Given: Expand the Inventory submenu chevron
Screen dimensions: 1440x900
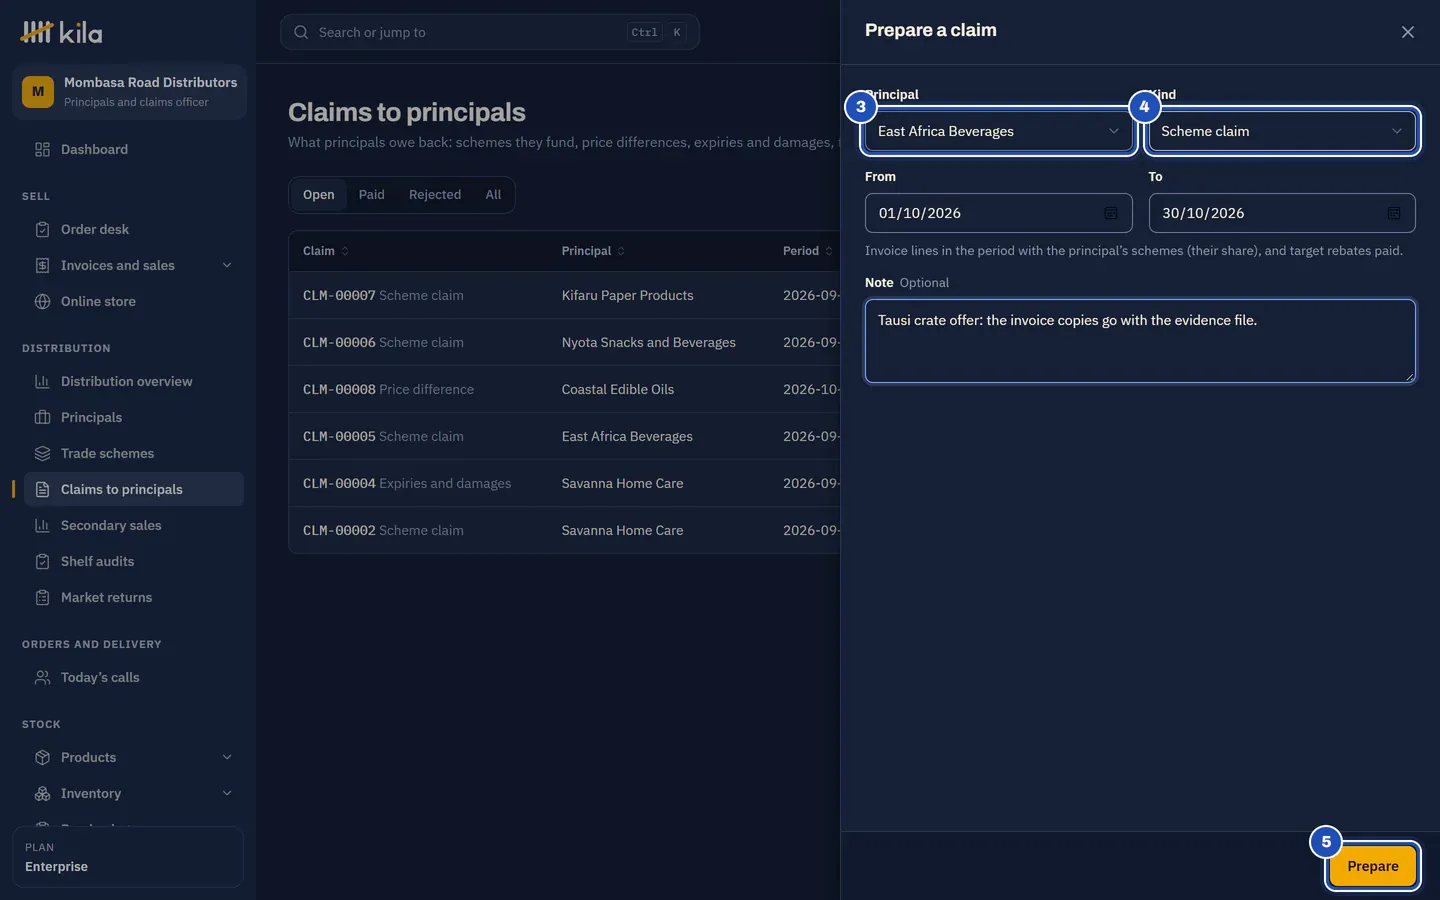Looking at the screenshot, I should pyautogui.click(x=227, y=793).
